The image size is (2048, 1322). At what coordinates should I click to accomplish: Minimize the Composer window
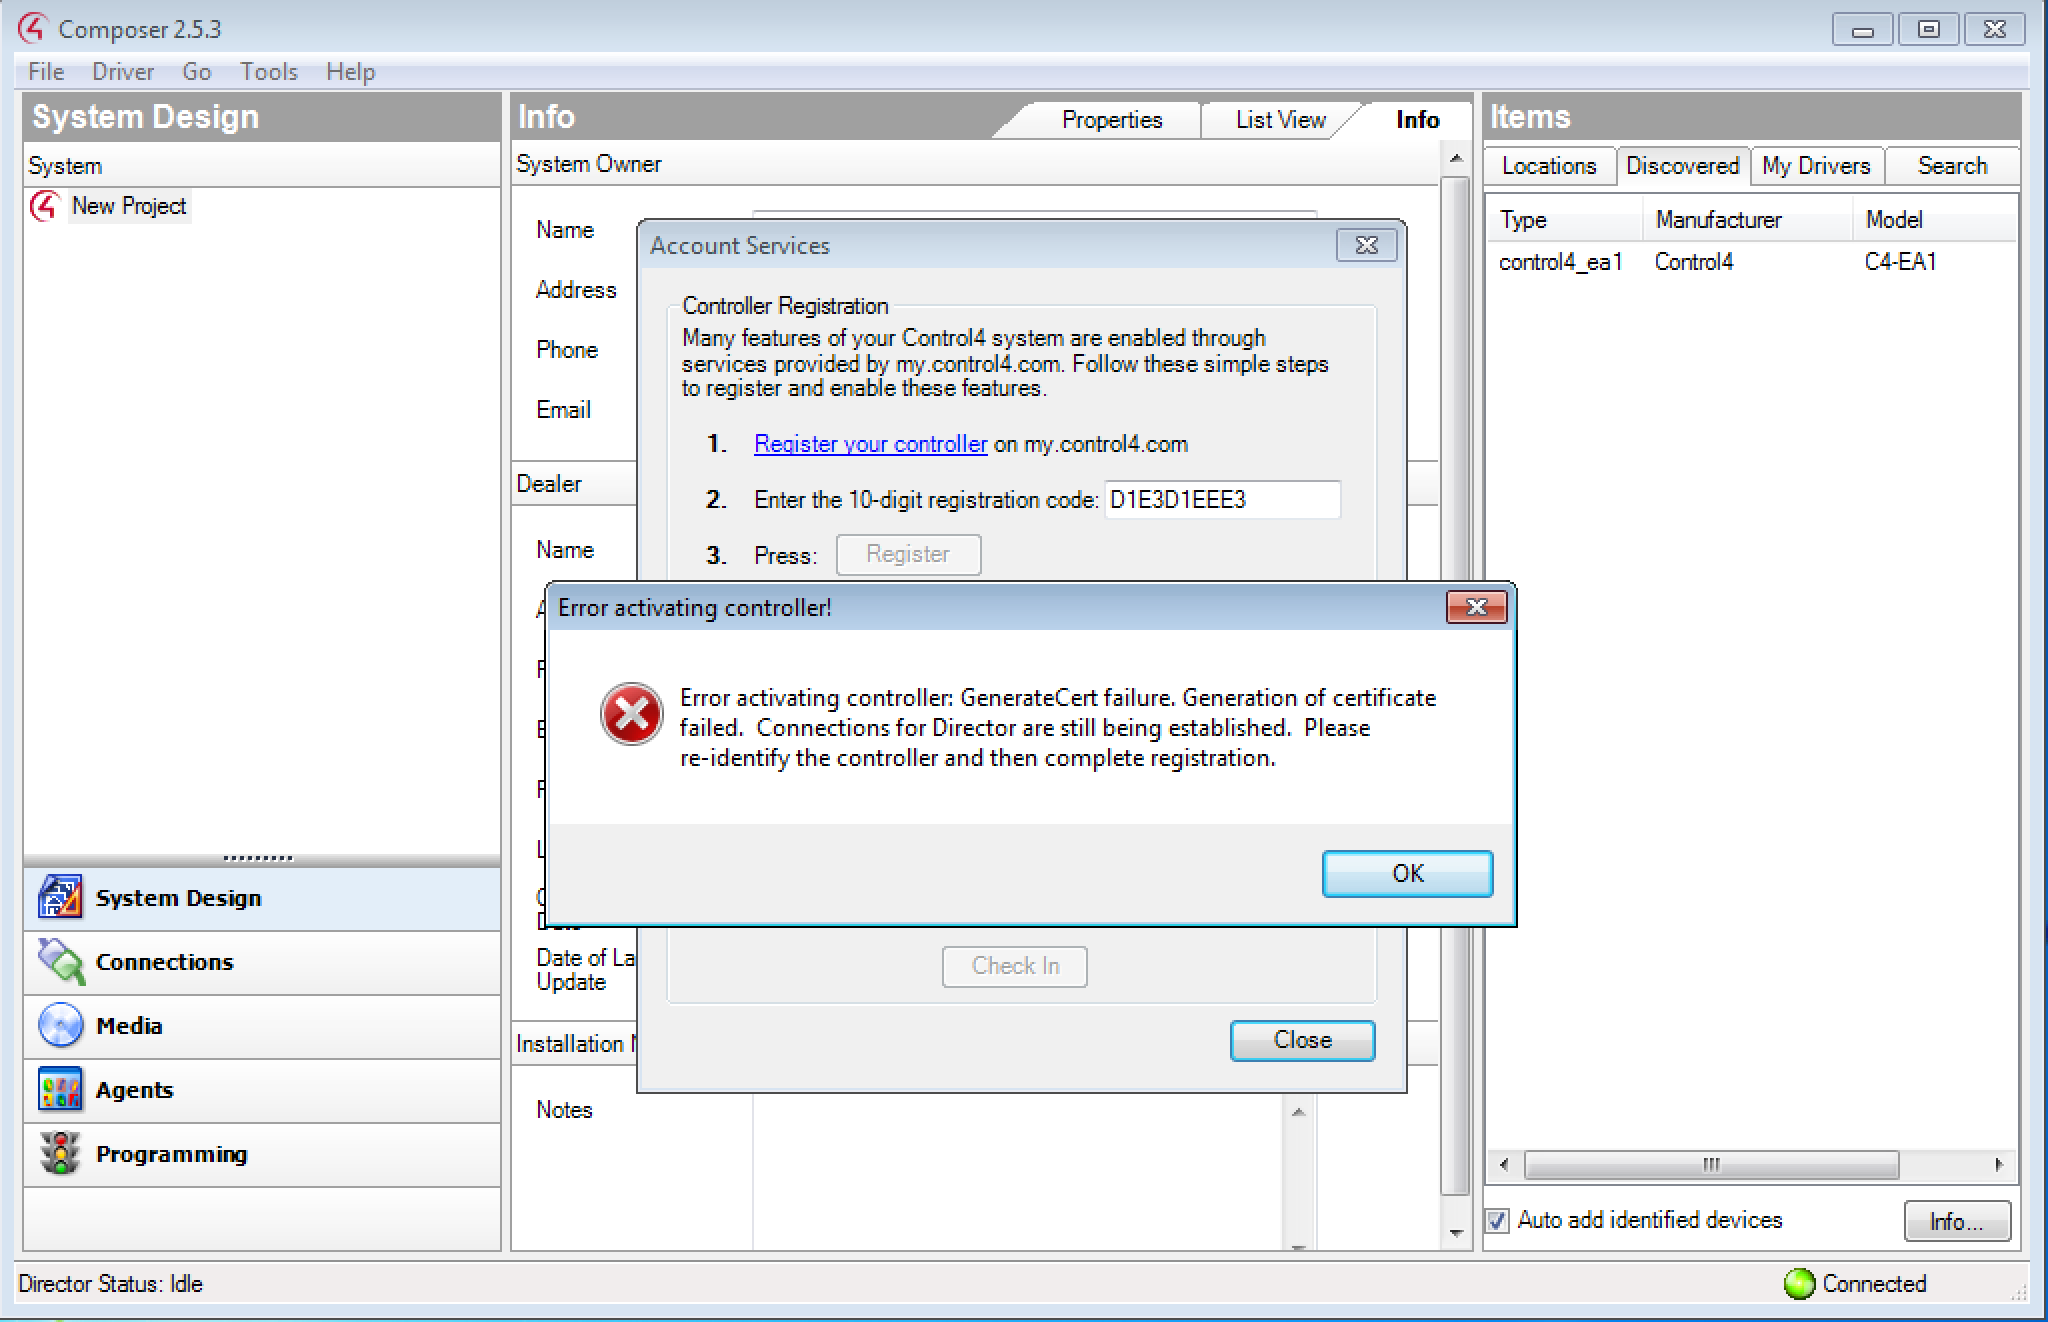point(1862,29)
